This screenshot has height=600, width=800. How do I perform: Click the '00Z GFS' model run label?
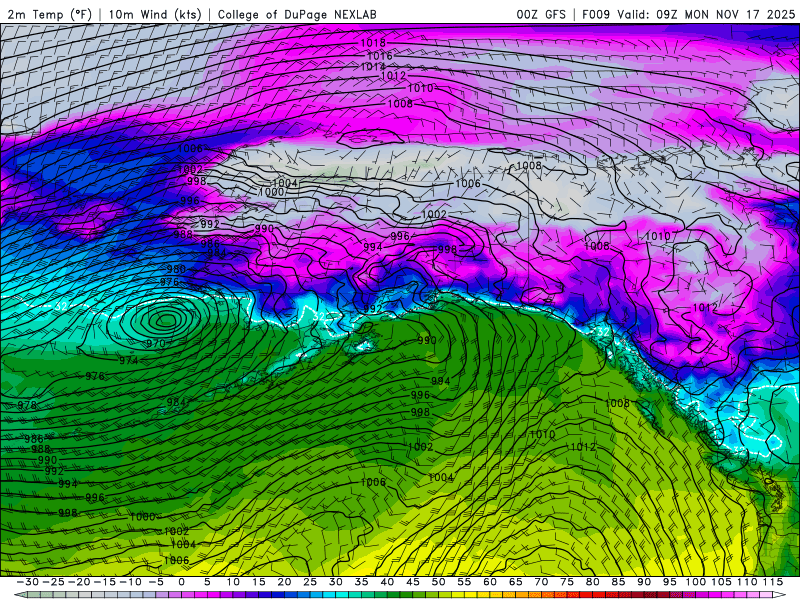click(541, 14)
